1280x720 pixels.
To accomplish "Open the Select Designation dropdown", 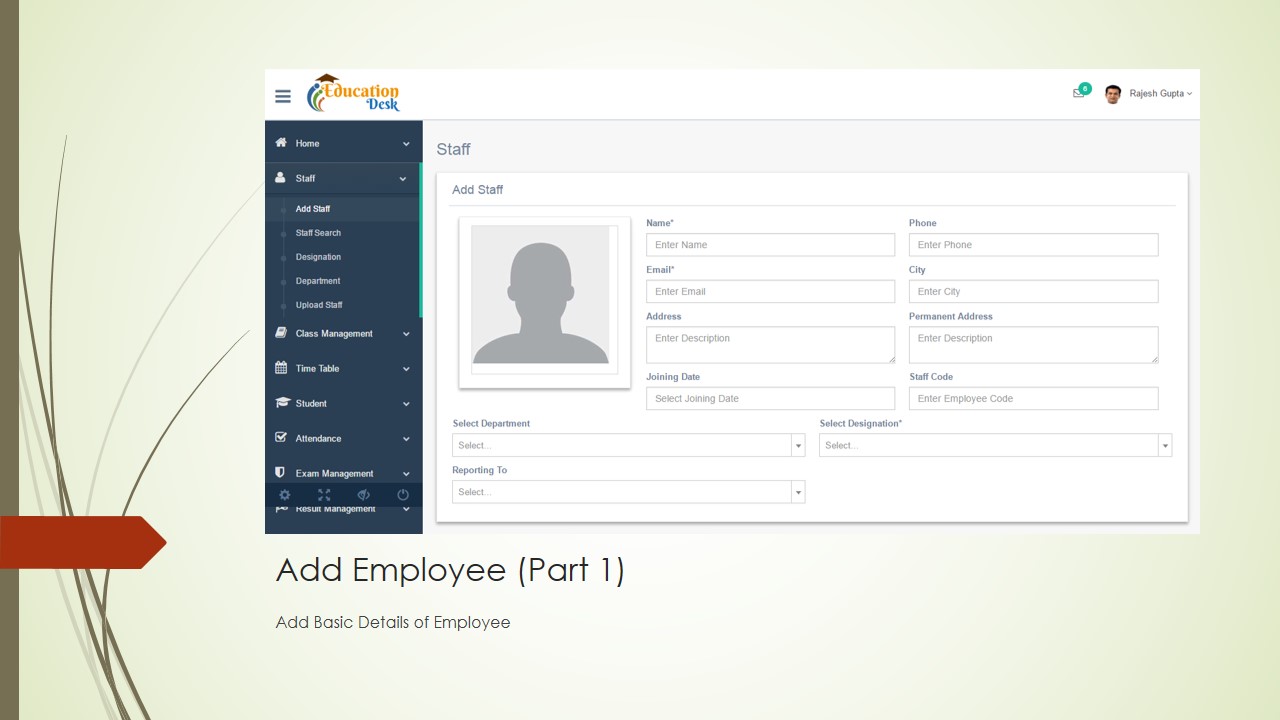I will (995, 446).
